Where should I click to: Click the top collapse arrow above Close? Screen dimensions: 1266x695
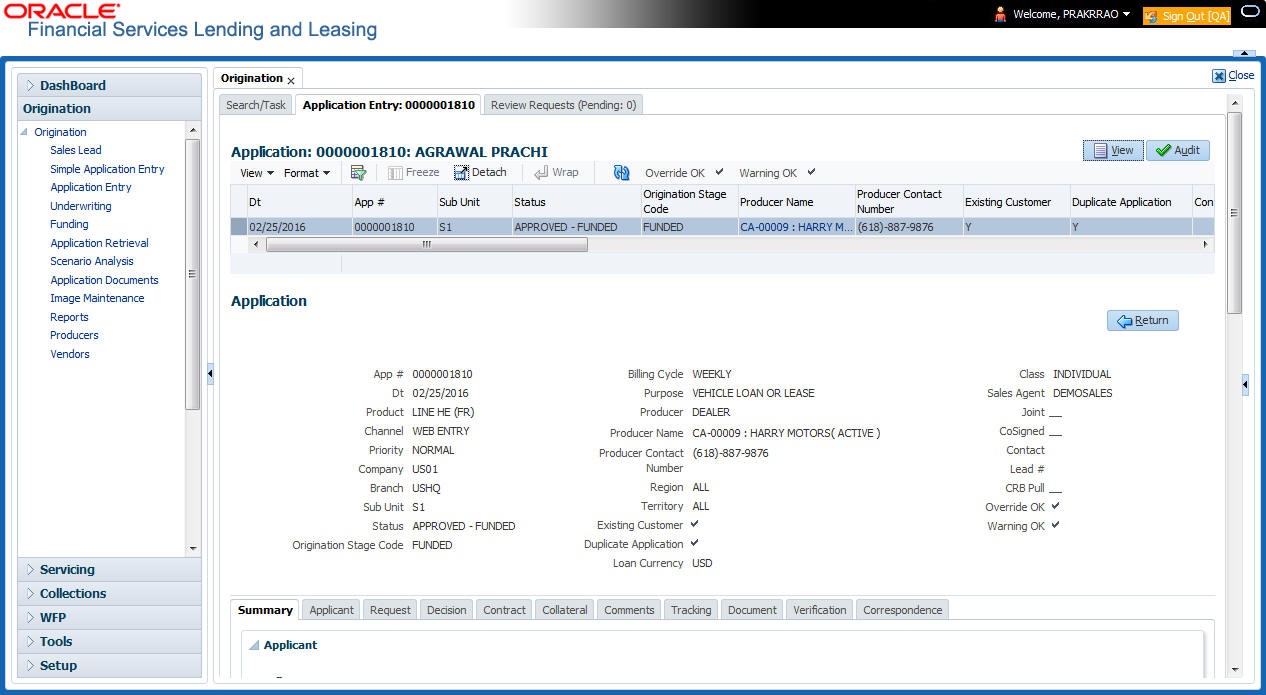click(x=1244, y=53)
